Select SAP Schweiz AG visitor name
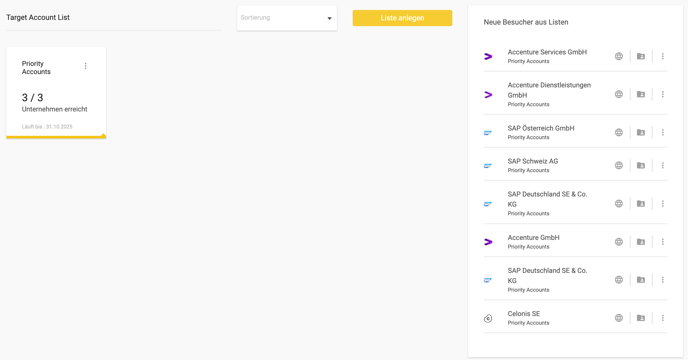This screenshot has width=688, height=360. click(x=533, y=161)
